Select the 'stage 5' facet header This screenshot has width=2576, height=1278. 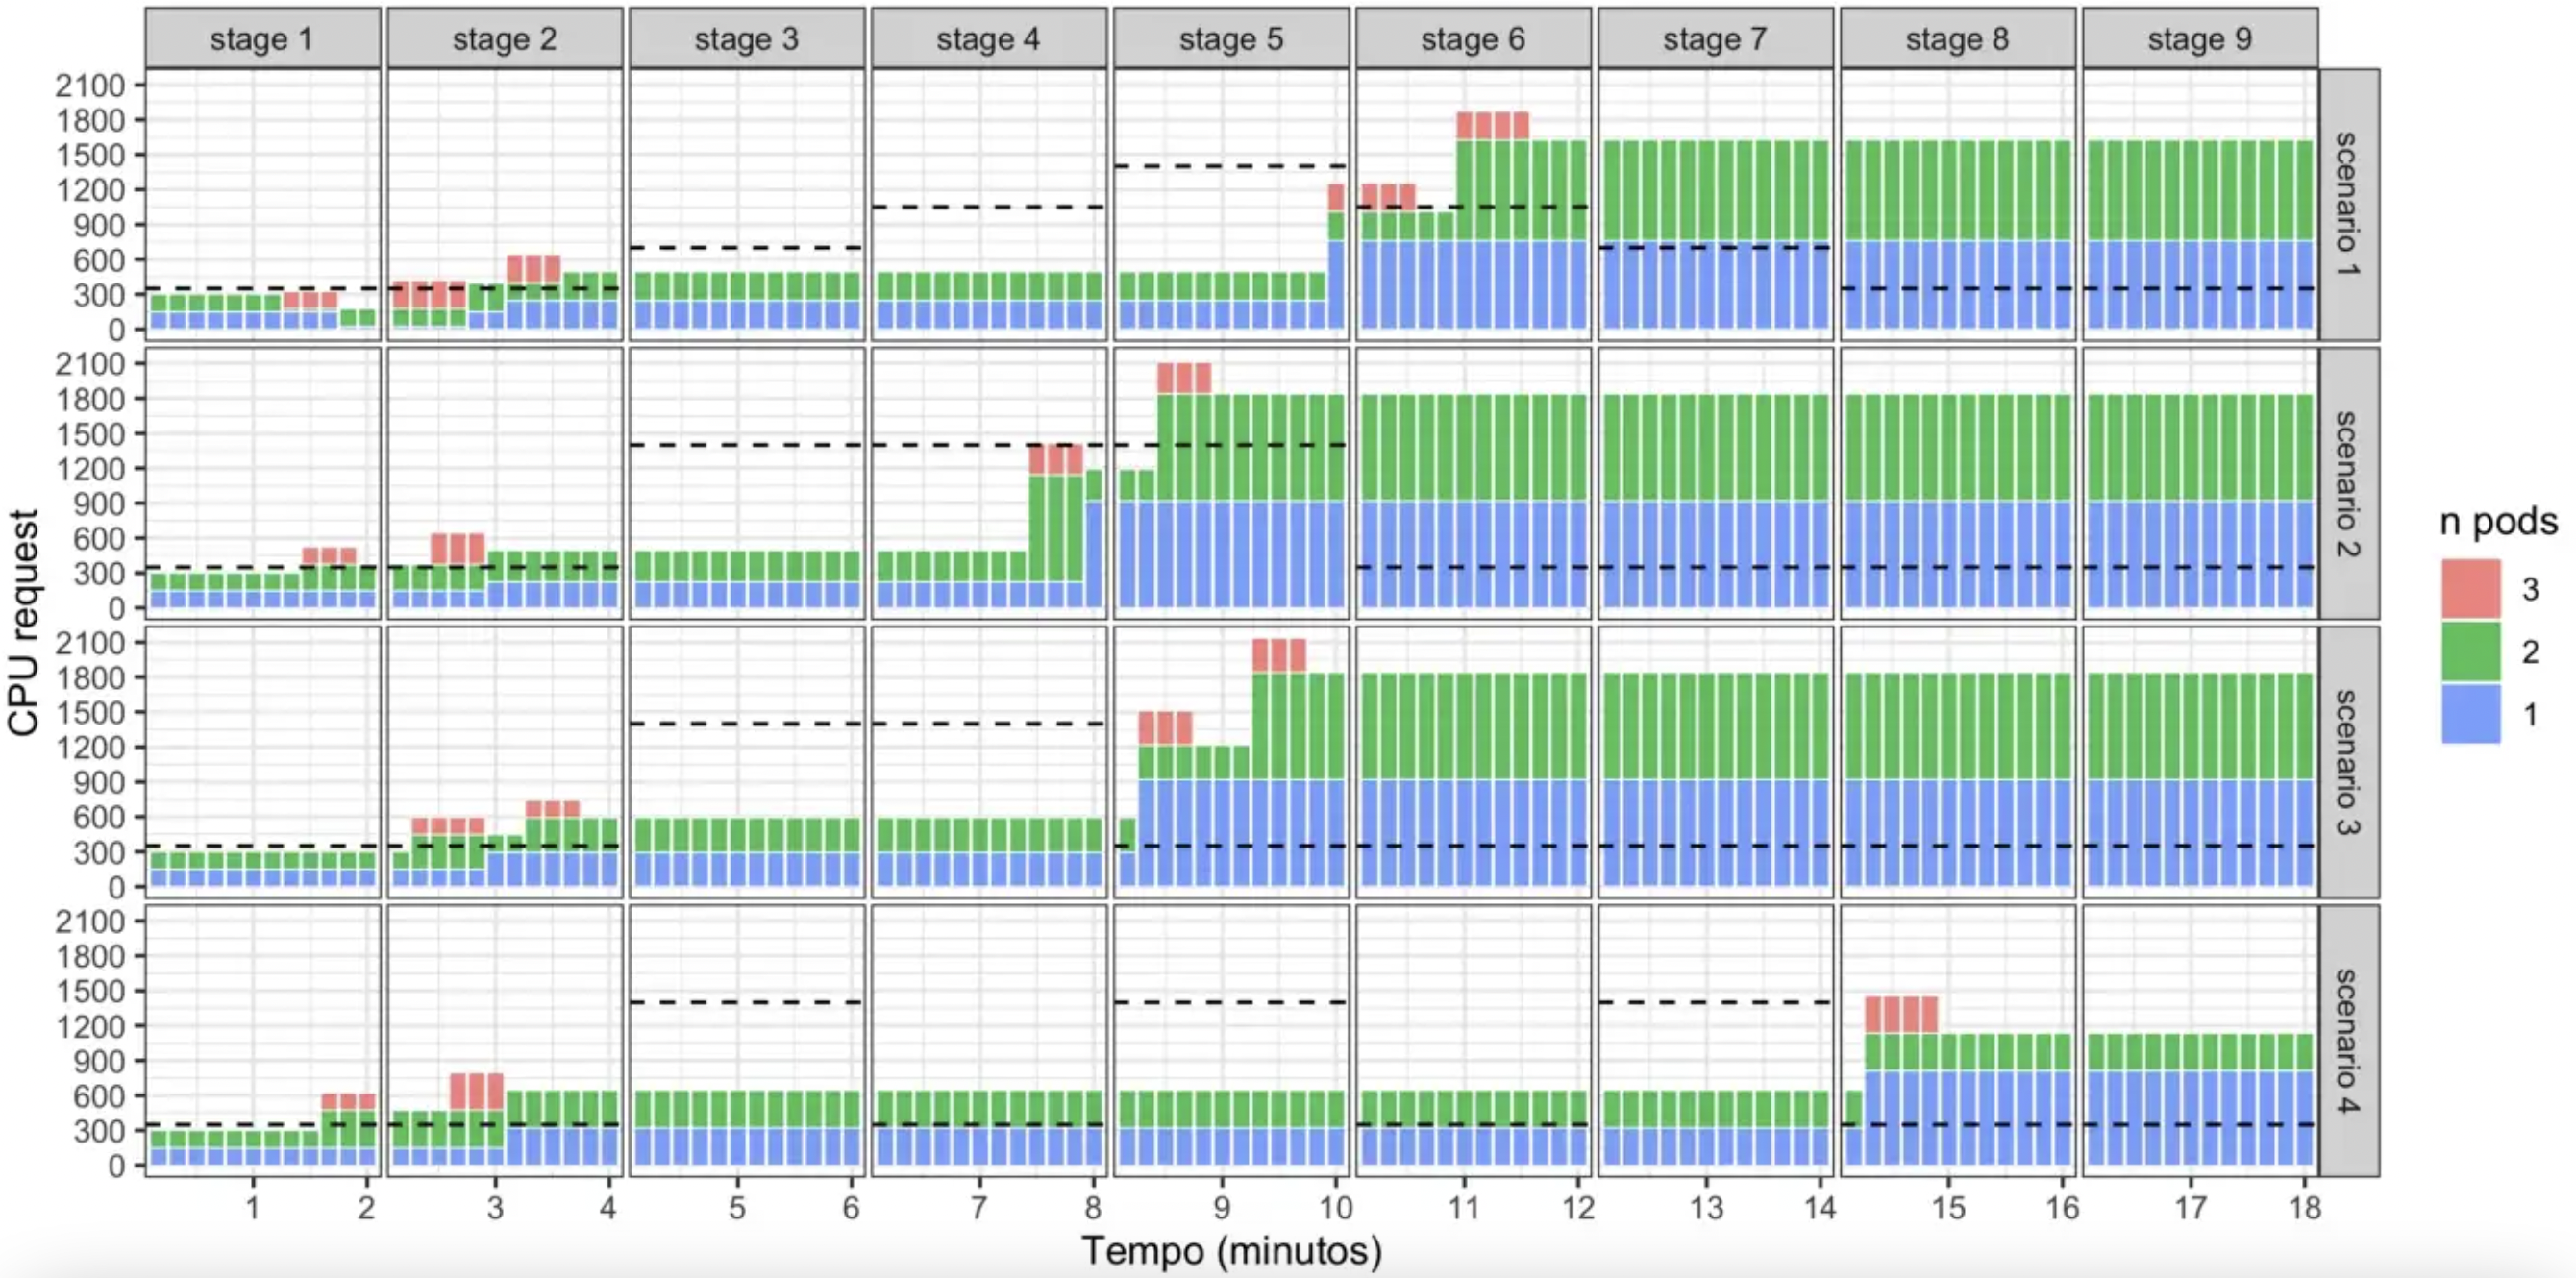(x=1231, y=39)
